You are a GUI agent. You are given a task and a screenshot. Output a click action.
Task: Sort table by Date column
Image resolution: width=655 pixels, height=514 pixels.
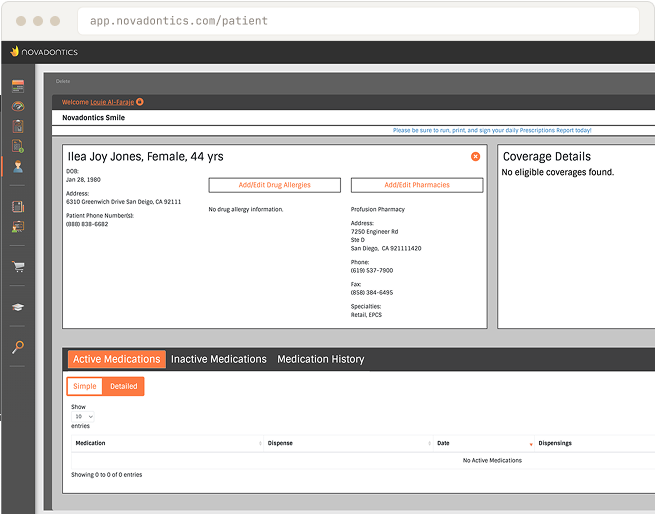point(484,443)
